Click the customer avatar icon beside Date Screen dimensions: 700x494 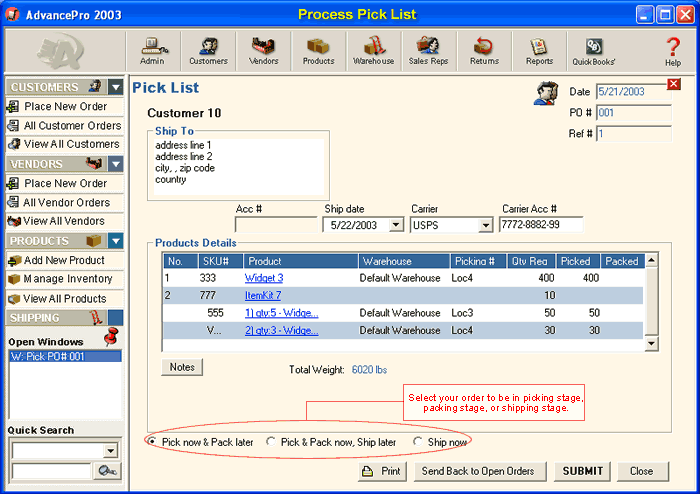point(546,93)
